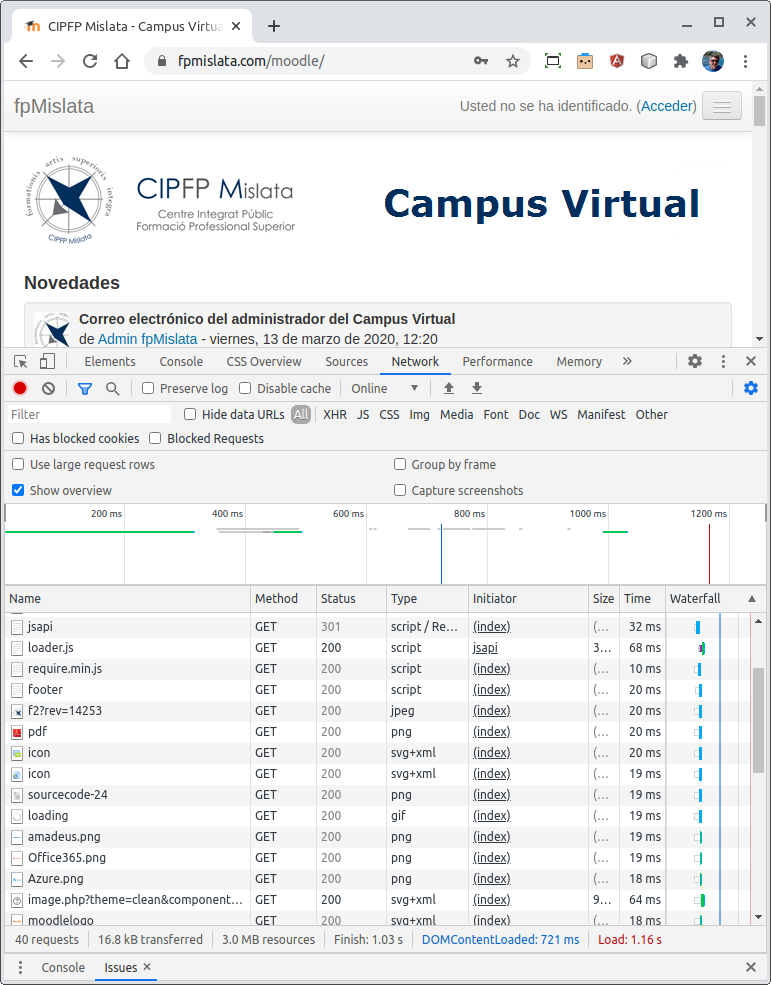Image resolution: width=771 pixels, height=985 pixels.
Task: Click the browser forward arrow
Action: [x=58, y=61]
